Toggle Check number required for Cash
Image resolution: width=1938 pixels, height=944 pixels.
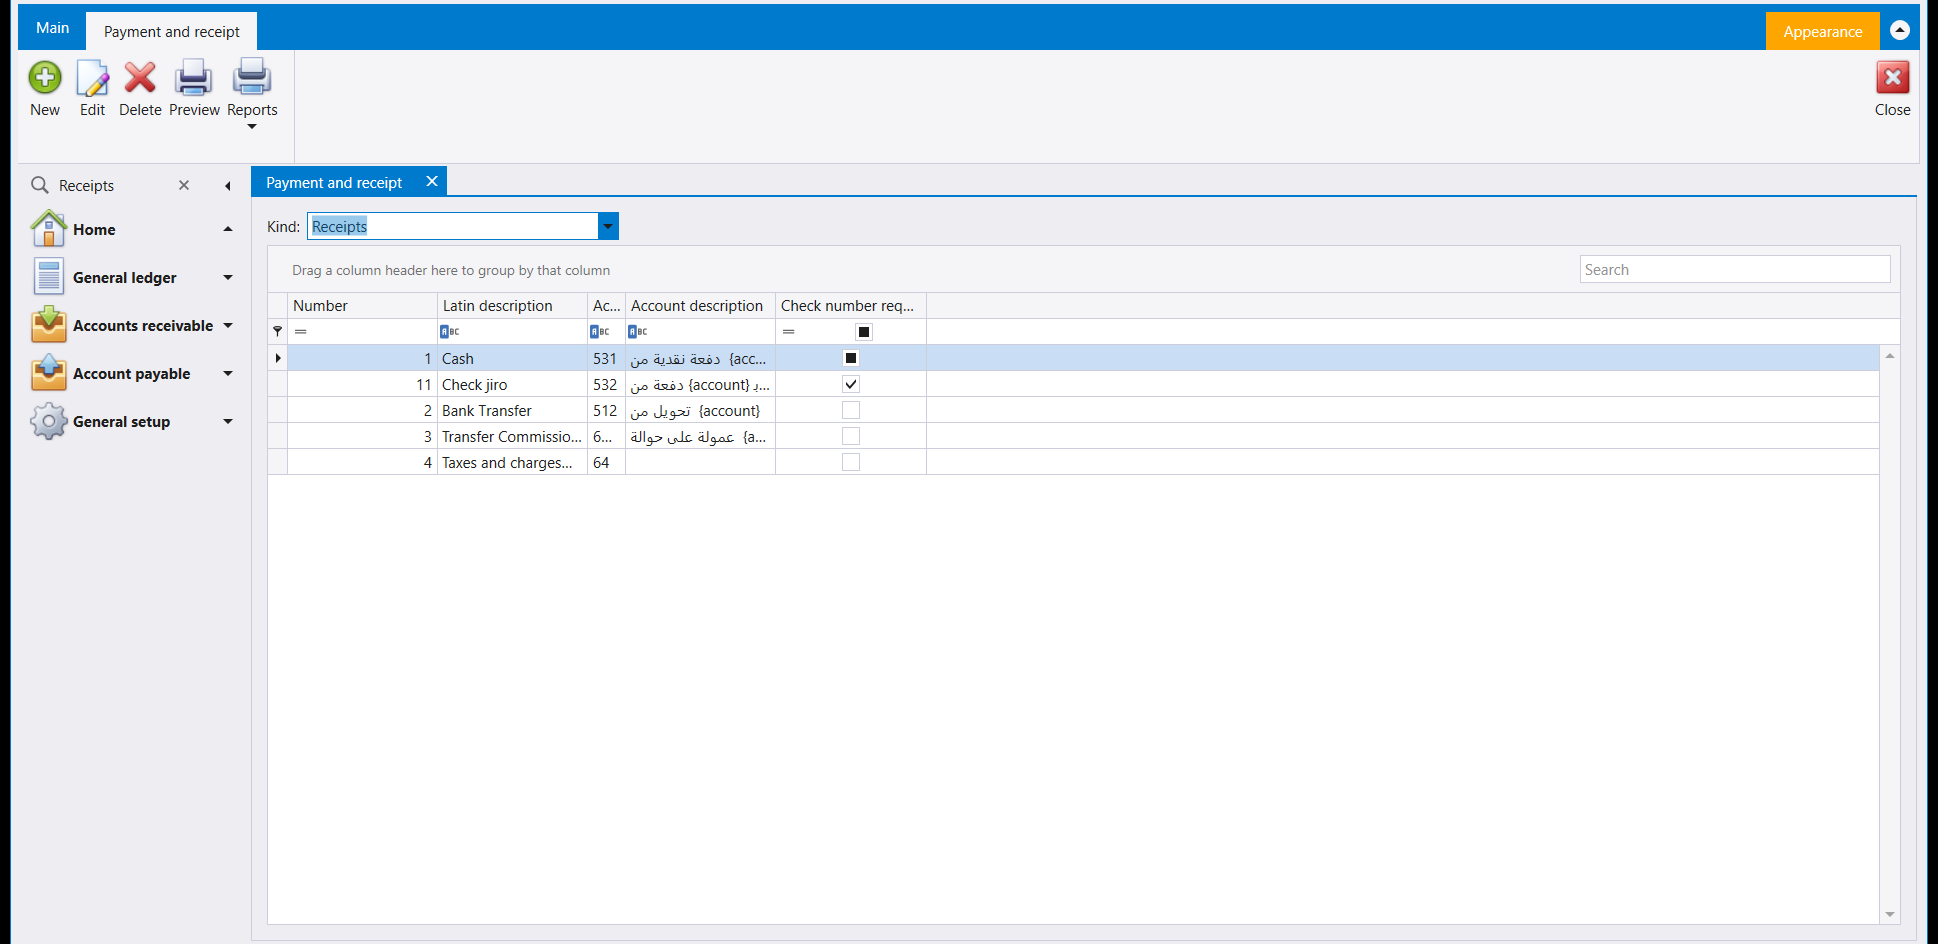pyautogui.click(x=851, y=358)
